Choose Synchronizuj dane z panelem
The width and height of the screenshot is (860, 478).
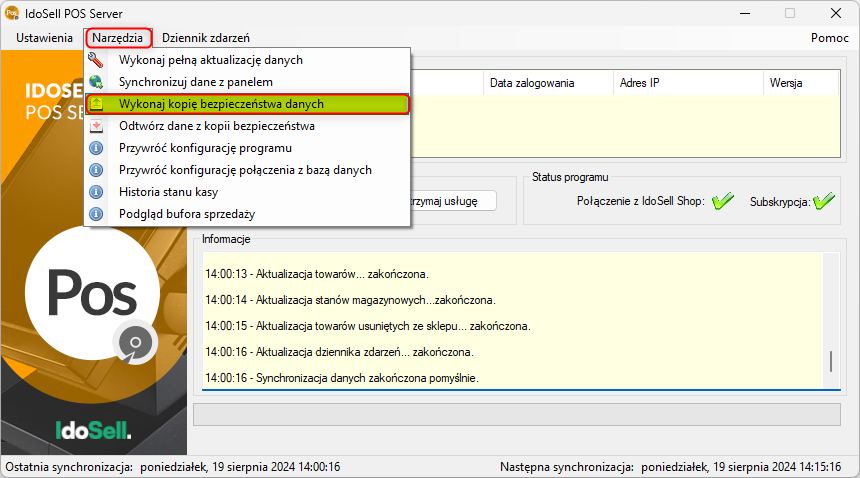pos(247,82)
